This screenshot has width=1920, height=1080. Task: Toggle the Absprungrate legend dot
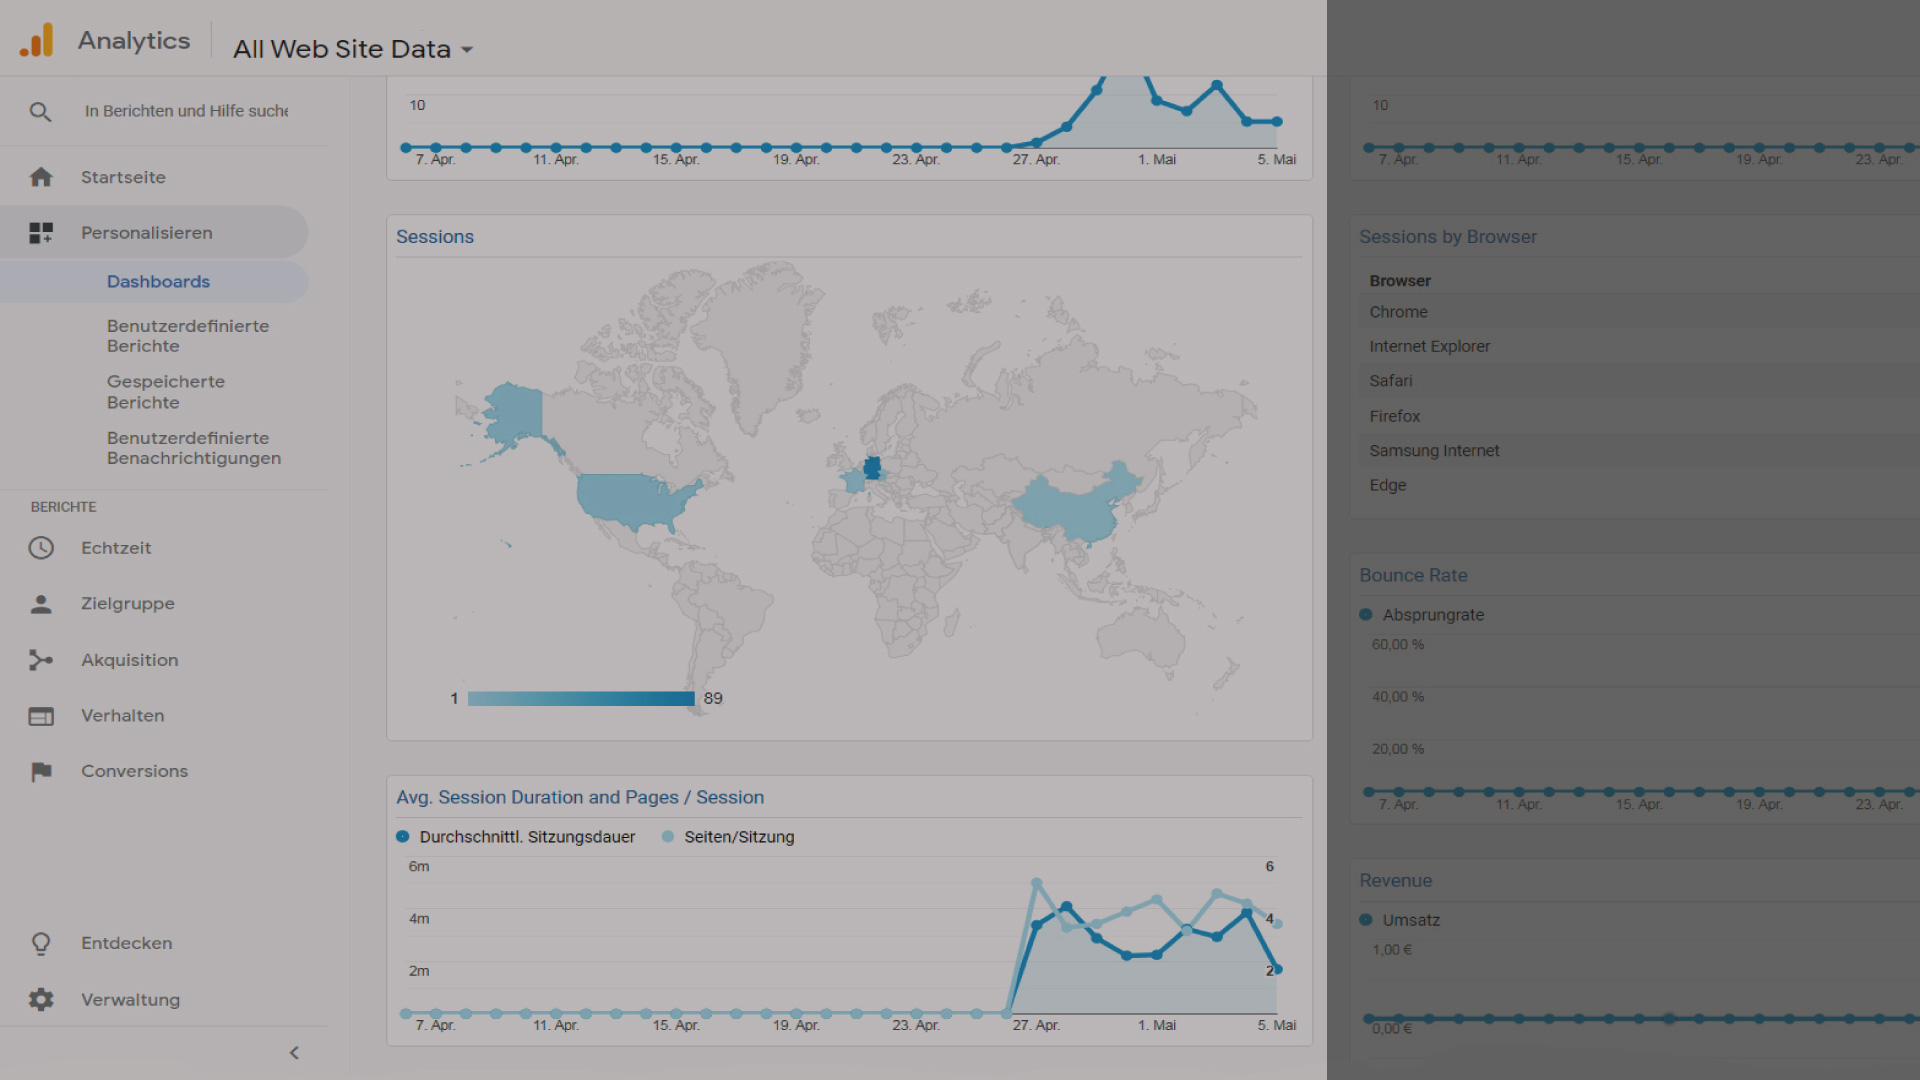pos(1366,615)
